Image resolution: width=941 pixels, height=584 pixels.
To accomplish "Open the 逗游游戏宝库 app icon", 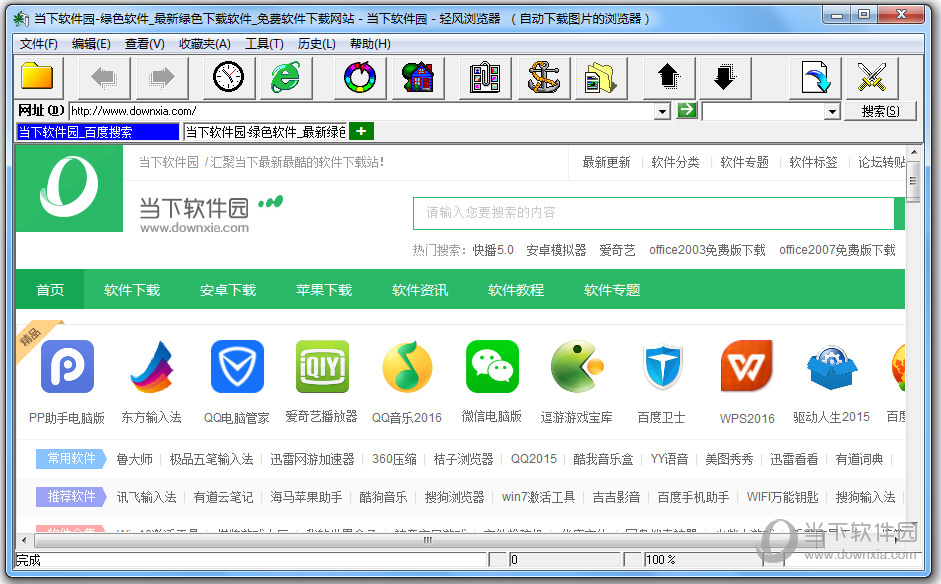I will point(577,366).
